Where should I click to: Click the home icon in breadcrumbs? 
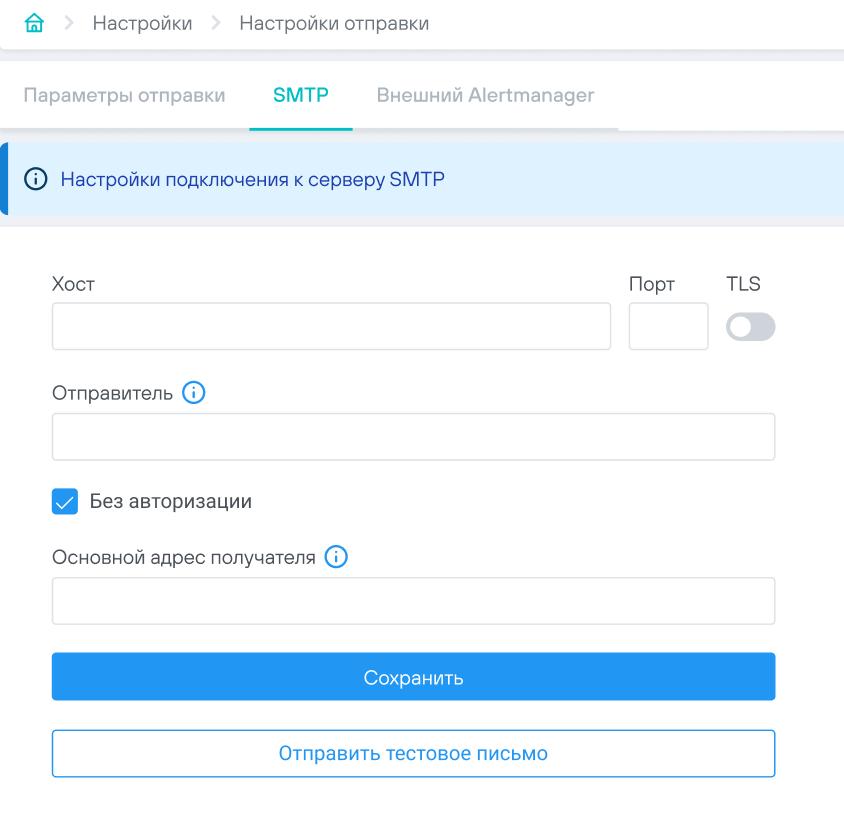click(34, 23)
